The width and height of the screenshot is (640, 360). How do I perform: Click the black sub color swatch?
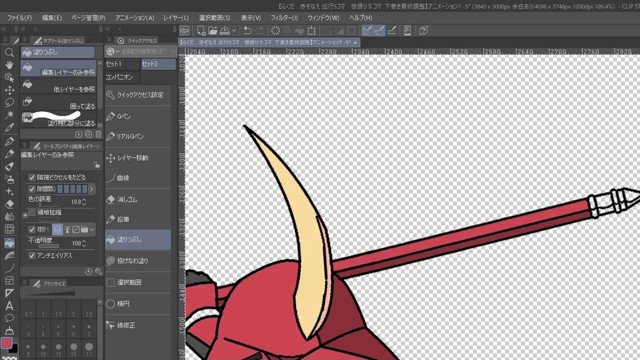[14, 349]
